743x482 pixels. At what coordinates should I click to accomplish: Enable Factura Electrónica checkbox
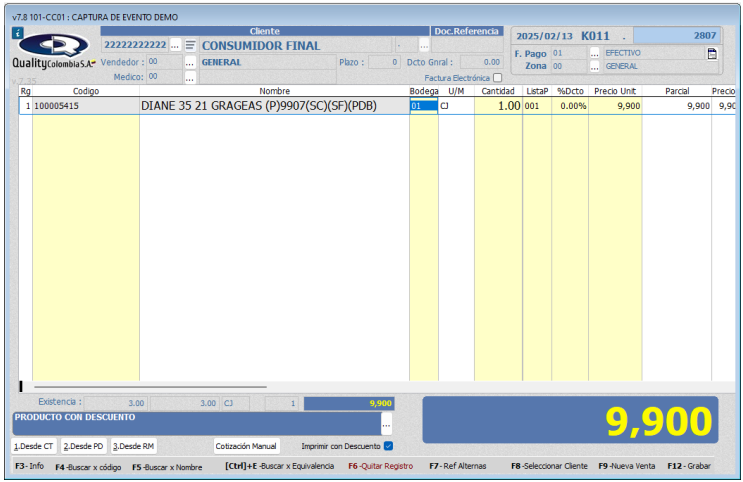pyautogui.click(x=497, y=78)
